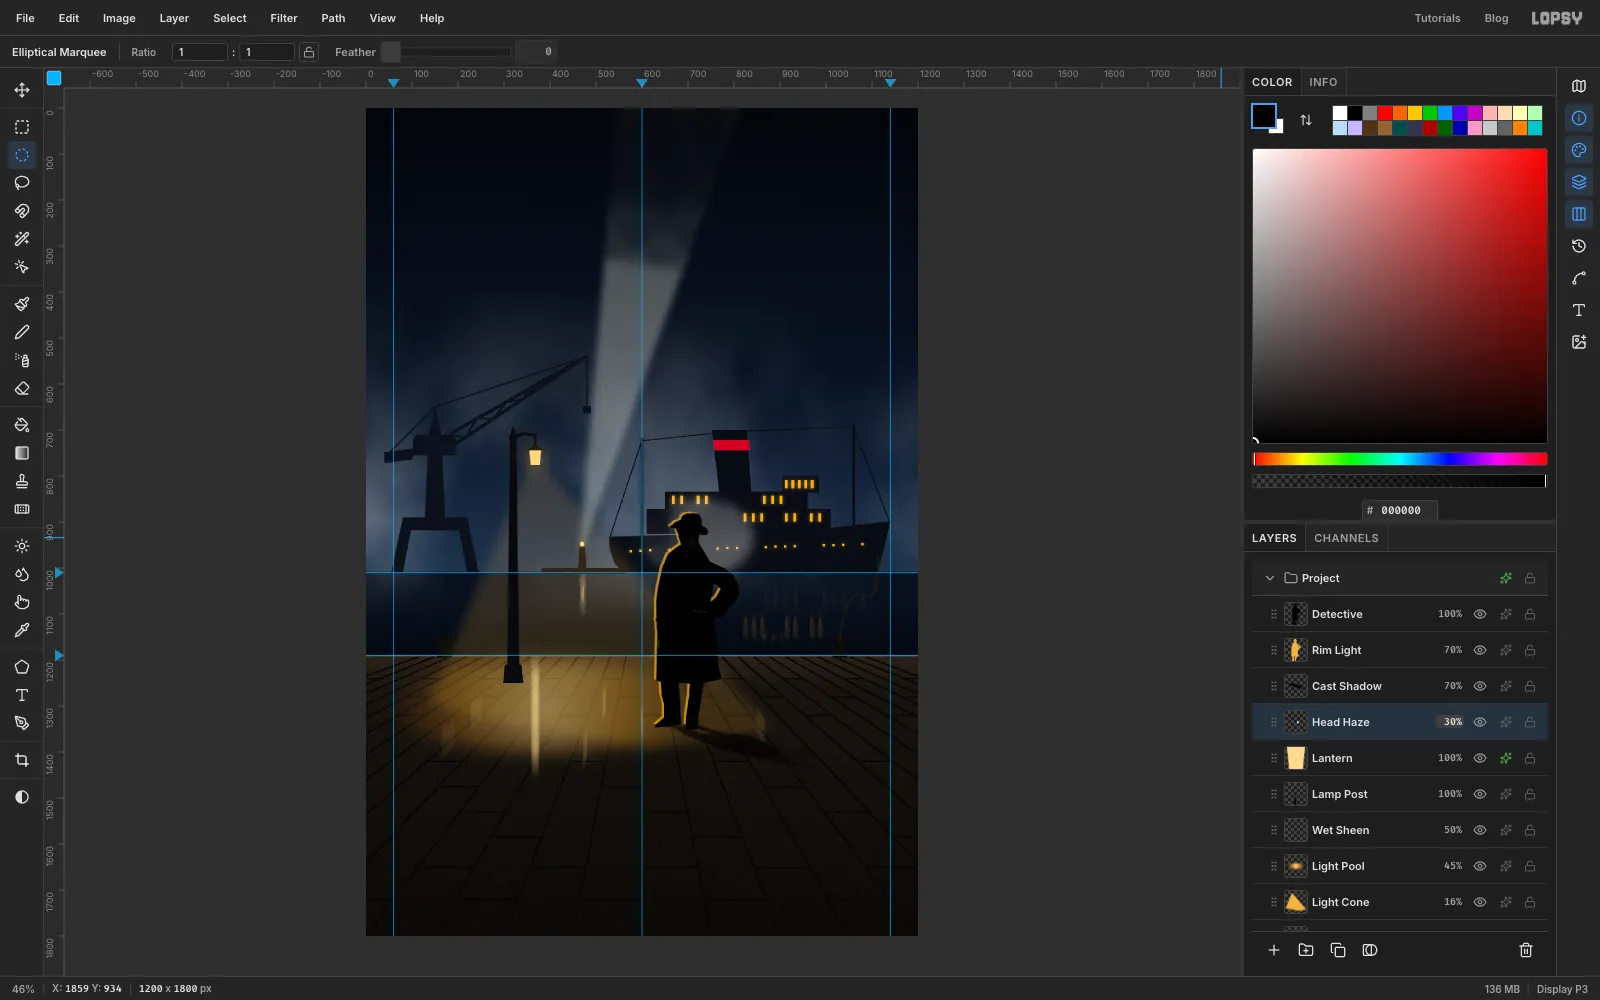1600x1000 pixels.
Task: Select the Clone Stamp tool
Action: (x=22, y=481)
